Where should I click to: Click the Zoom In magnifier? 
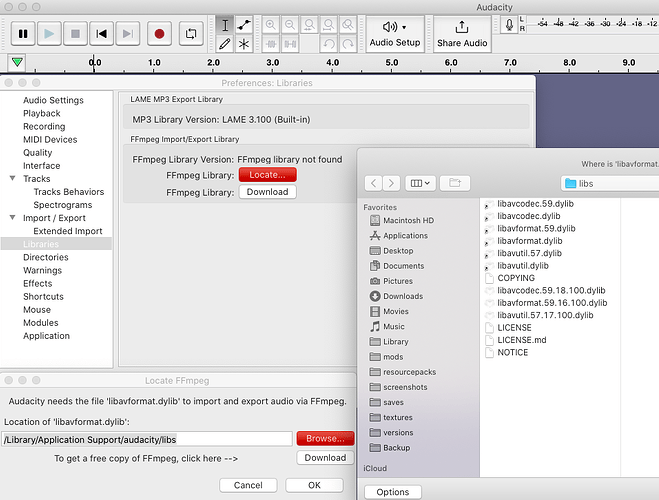tap(271, 25)
